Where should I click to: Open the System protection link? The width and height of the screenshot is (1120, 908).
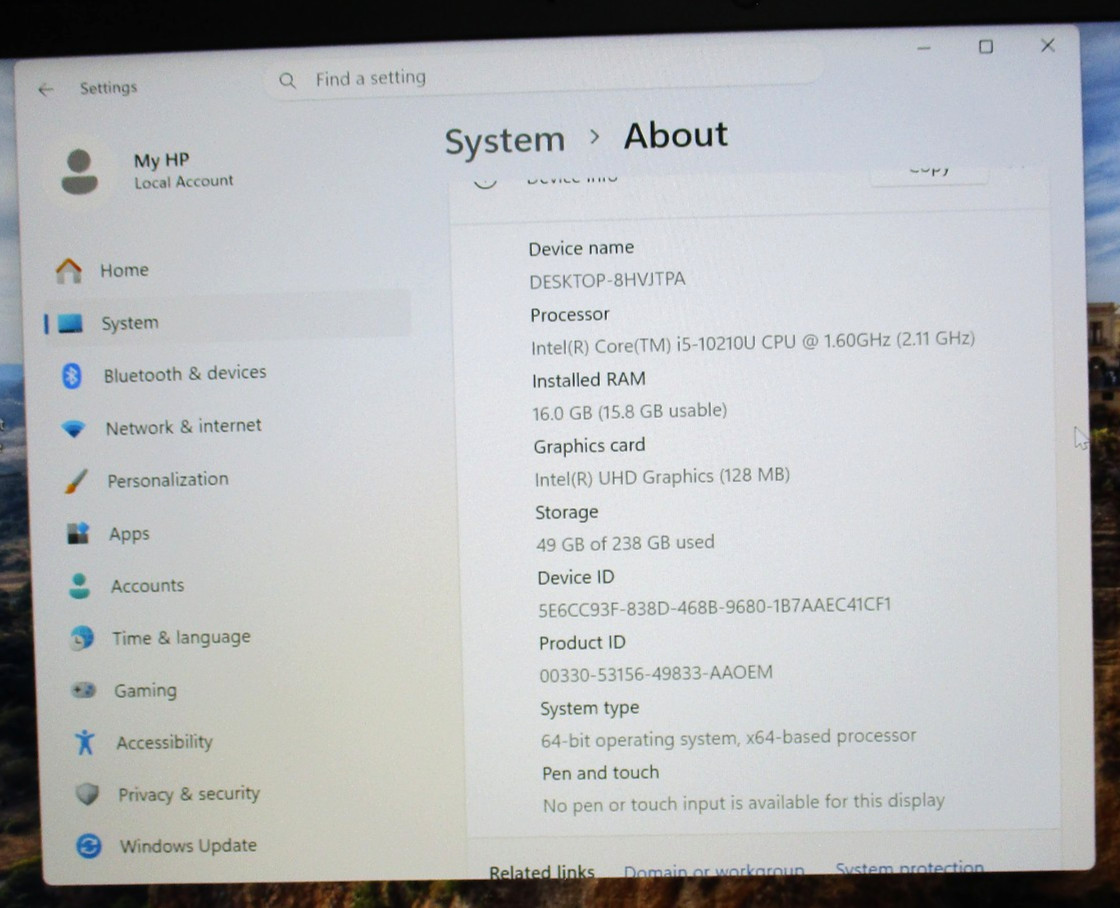point(909,869)
